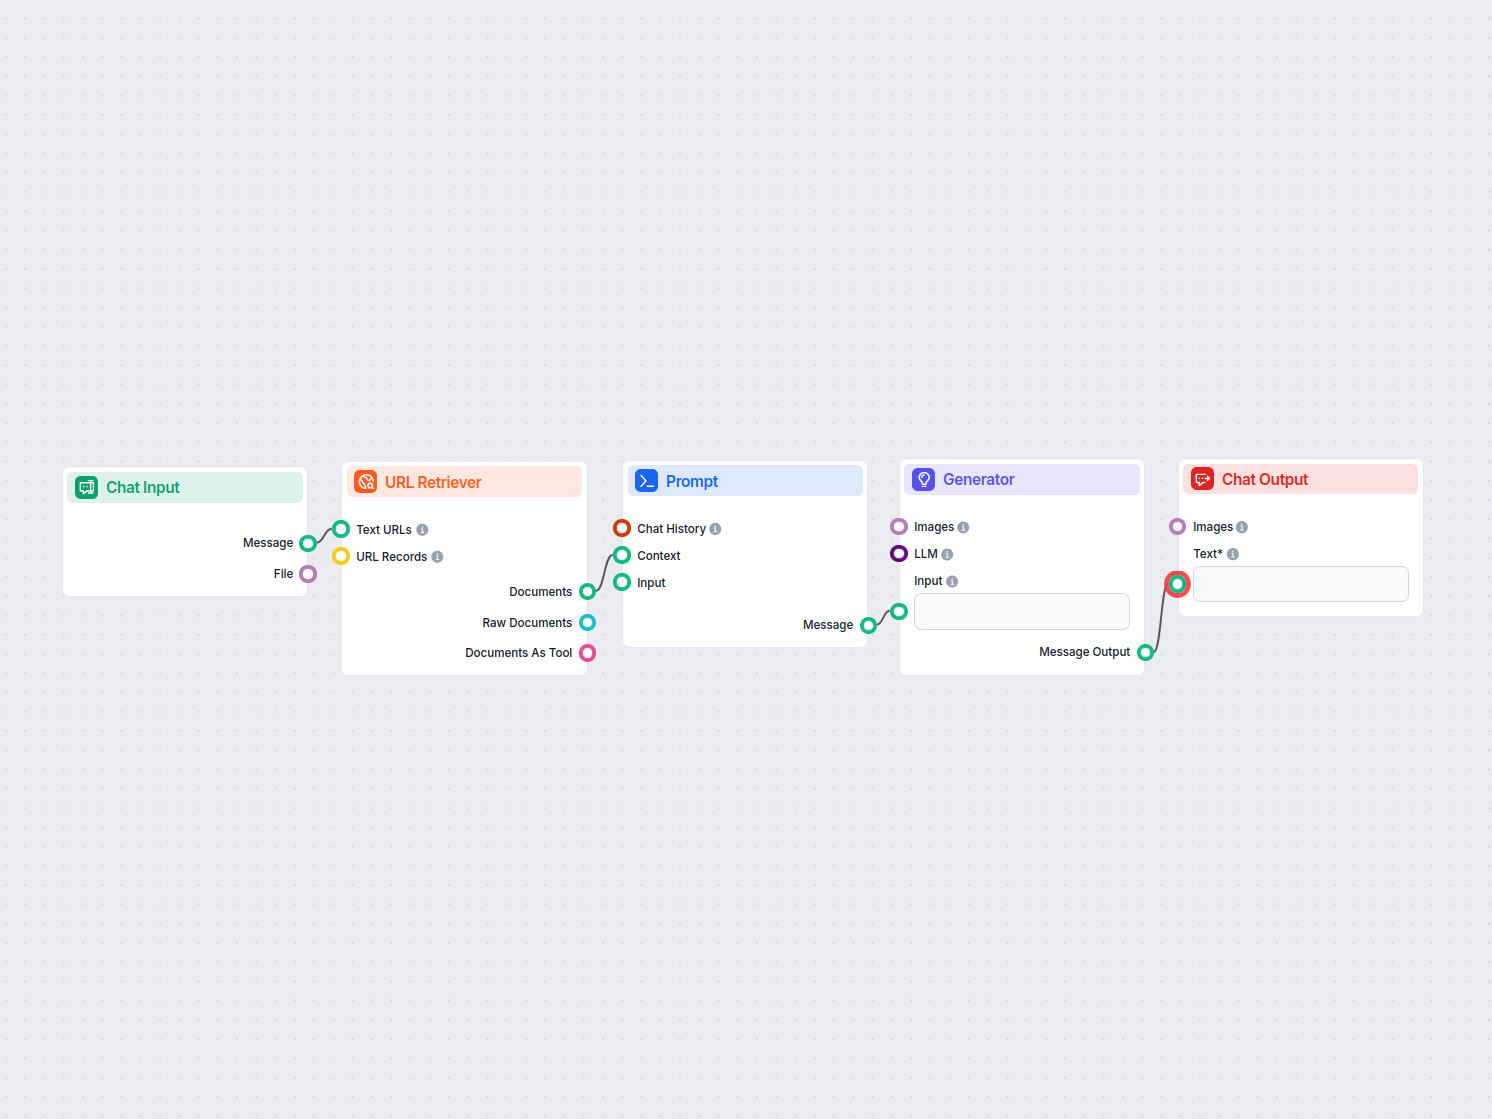Click the File output port
The width and height of the screenshot is (1492, 1119).
click(308, 574)
